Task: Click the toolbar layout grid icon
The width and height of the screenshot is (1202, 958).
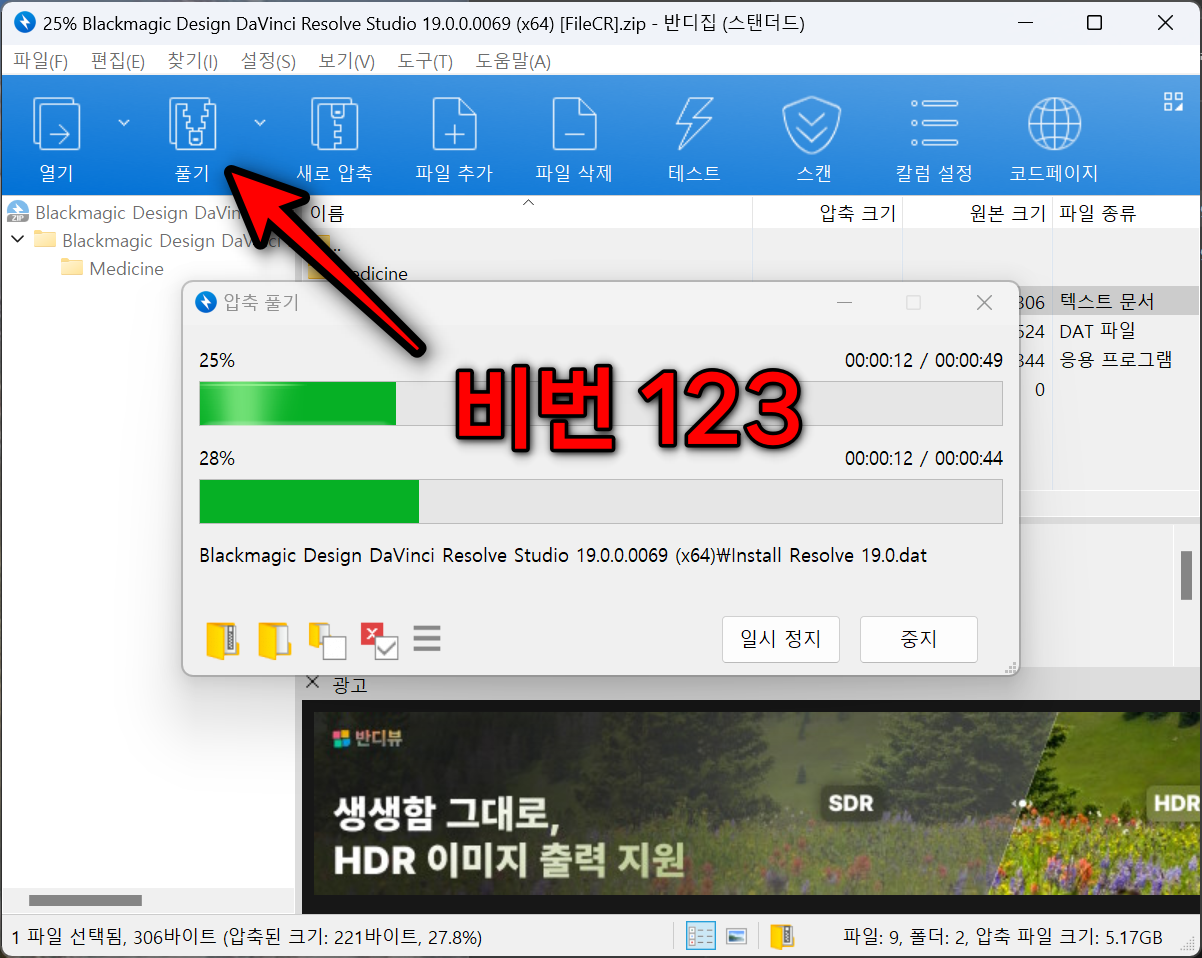Action: pos(1173,101)
